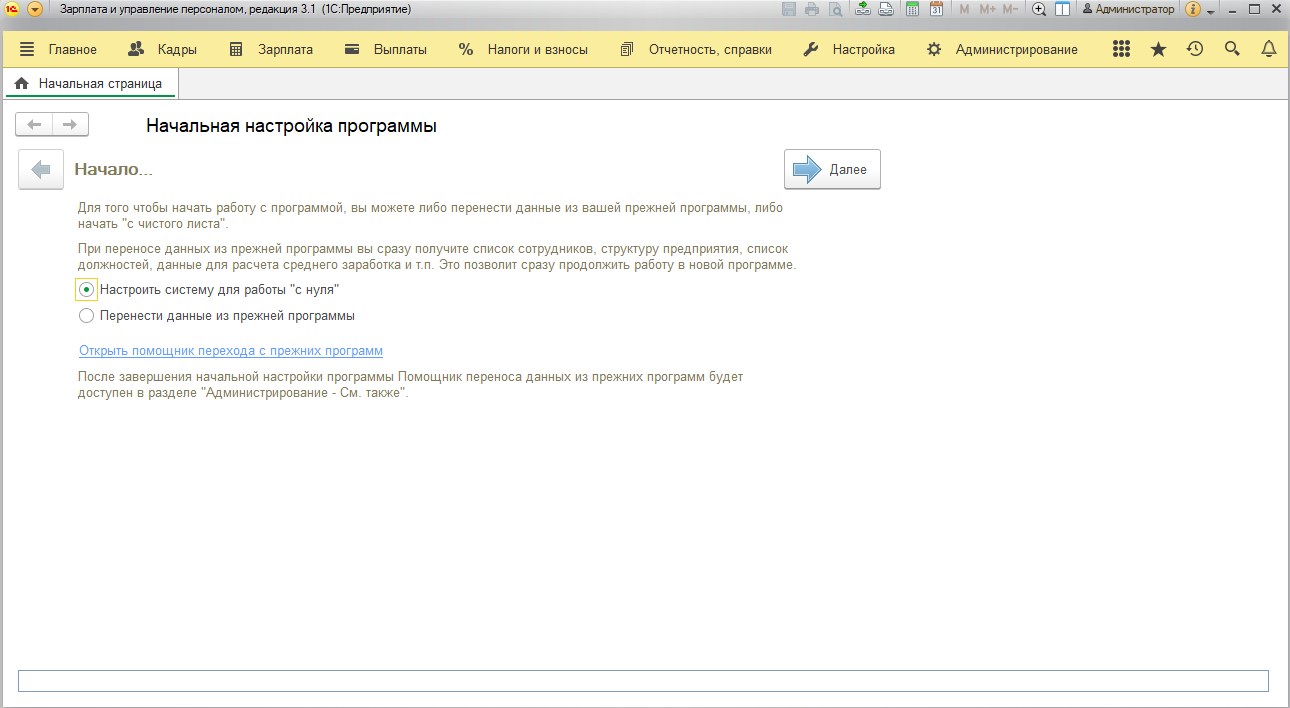Image resolution: width=1290 pixels, height=708 pixels.
Task: Click the M- memory subtract button
Action: pyautogui.click(x=1010, y=9)
